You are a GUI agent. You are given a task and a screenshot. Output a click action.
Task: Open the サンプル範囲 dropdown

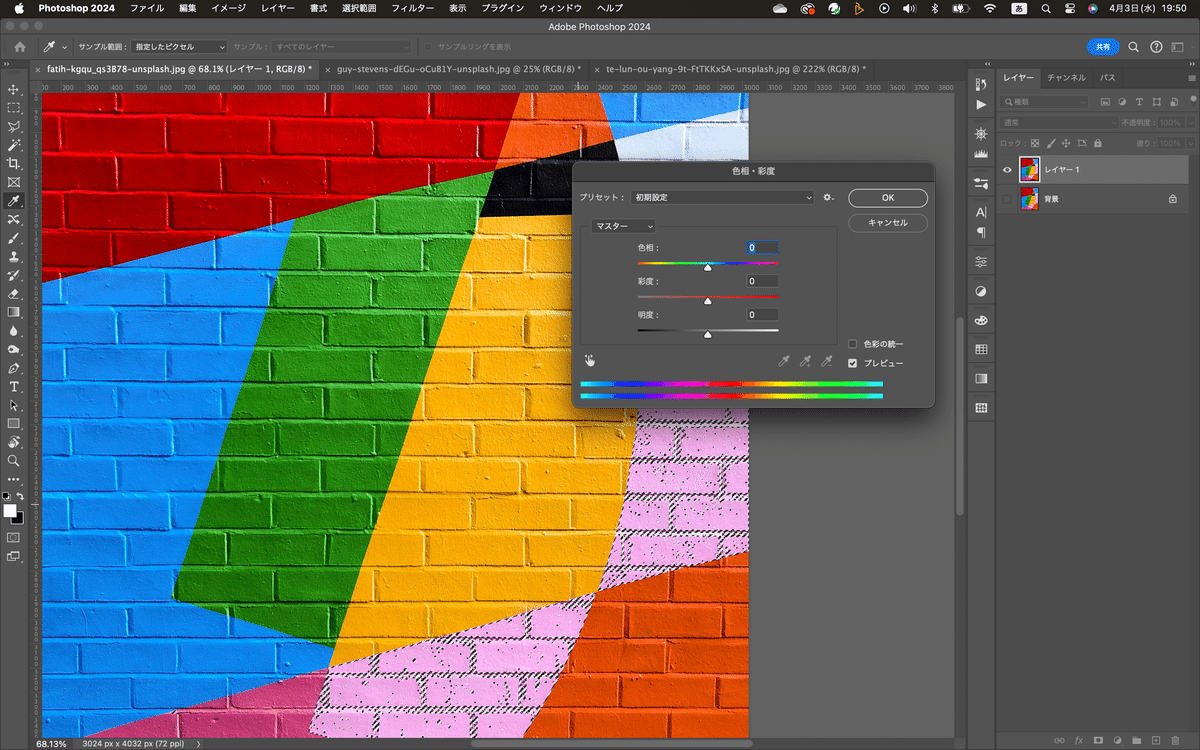(180, 47)
